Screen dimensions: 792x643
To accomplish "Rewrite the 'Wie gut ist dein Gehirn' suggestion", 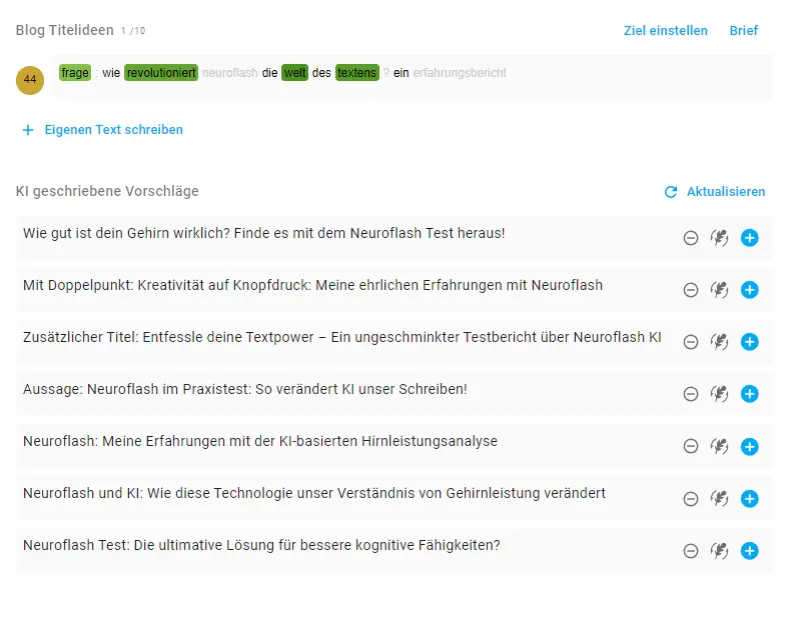I will (720, 238).
